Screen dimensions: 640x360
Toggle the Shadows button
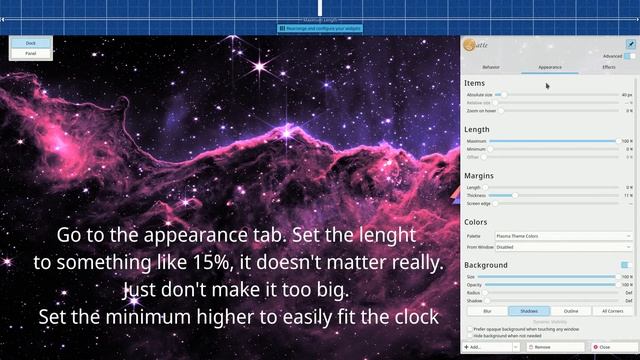click(529, 311)
